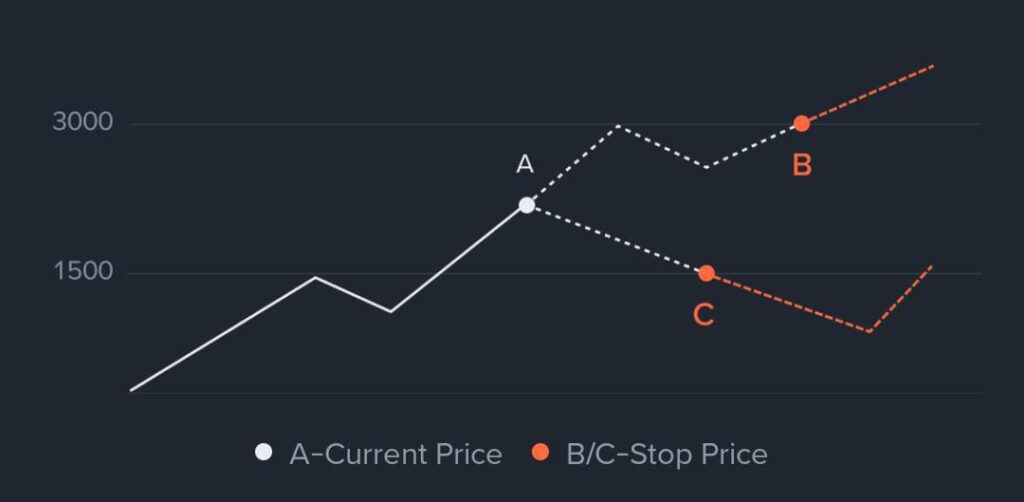Select the "A-Current Price" legend label

(x=395, y=454)
